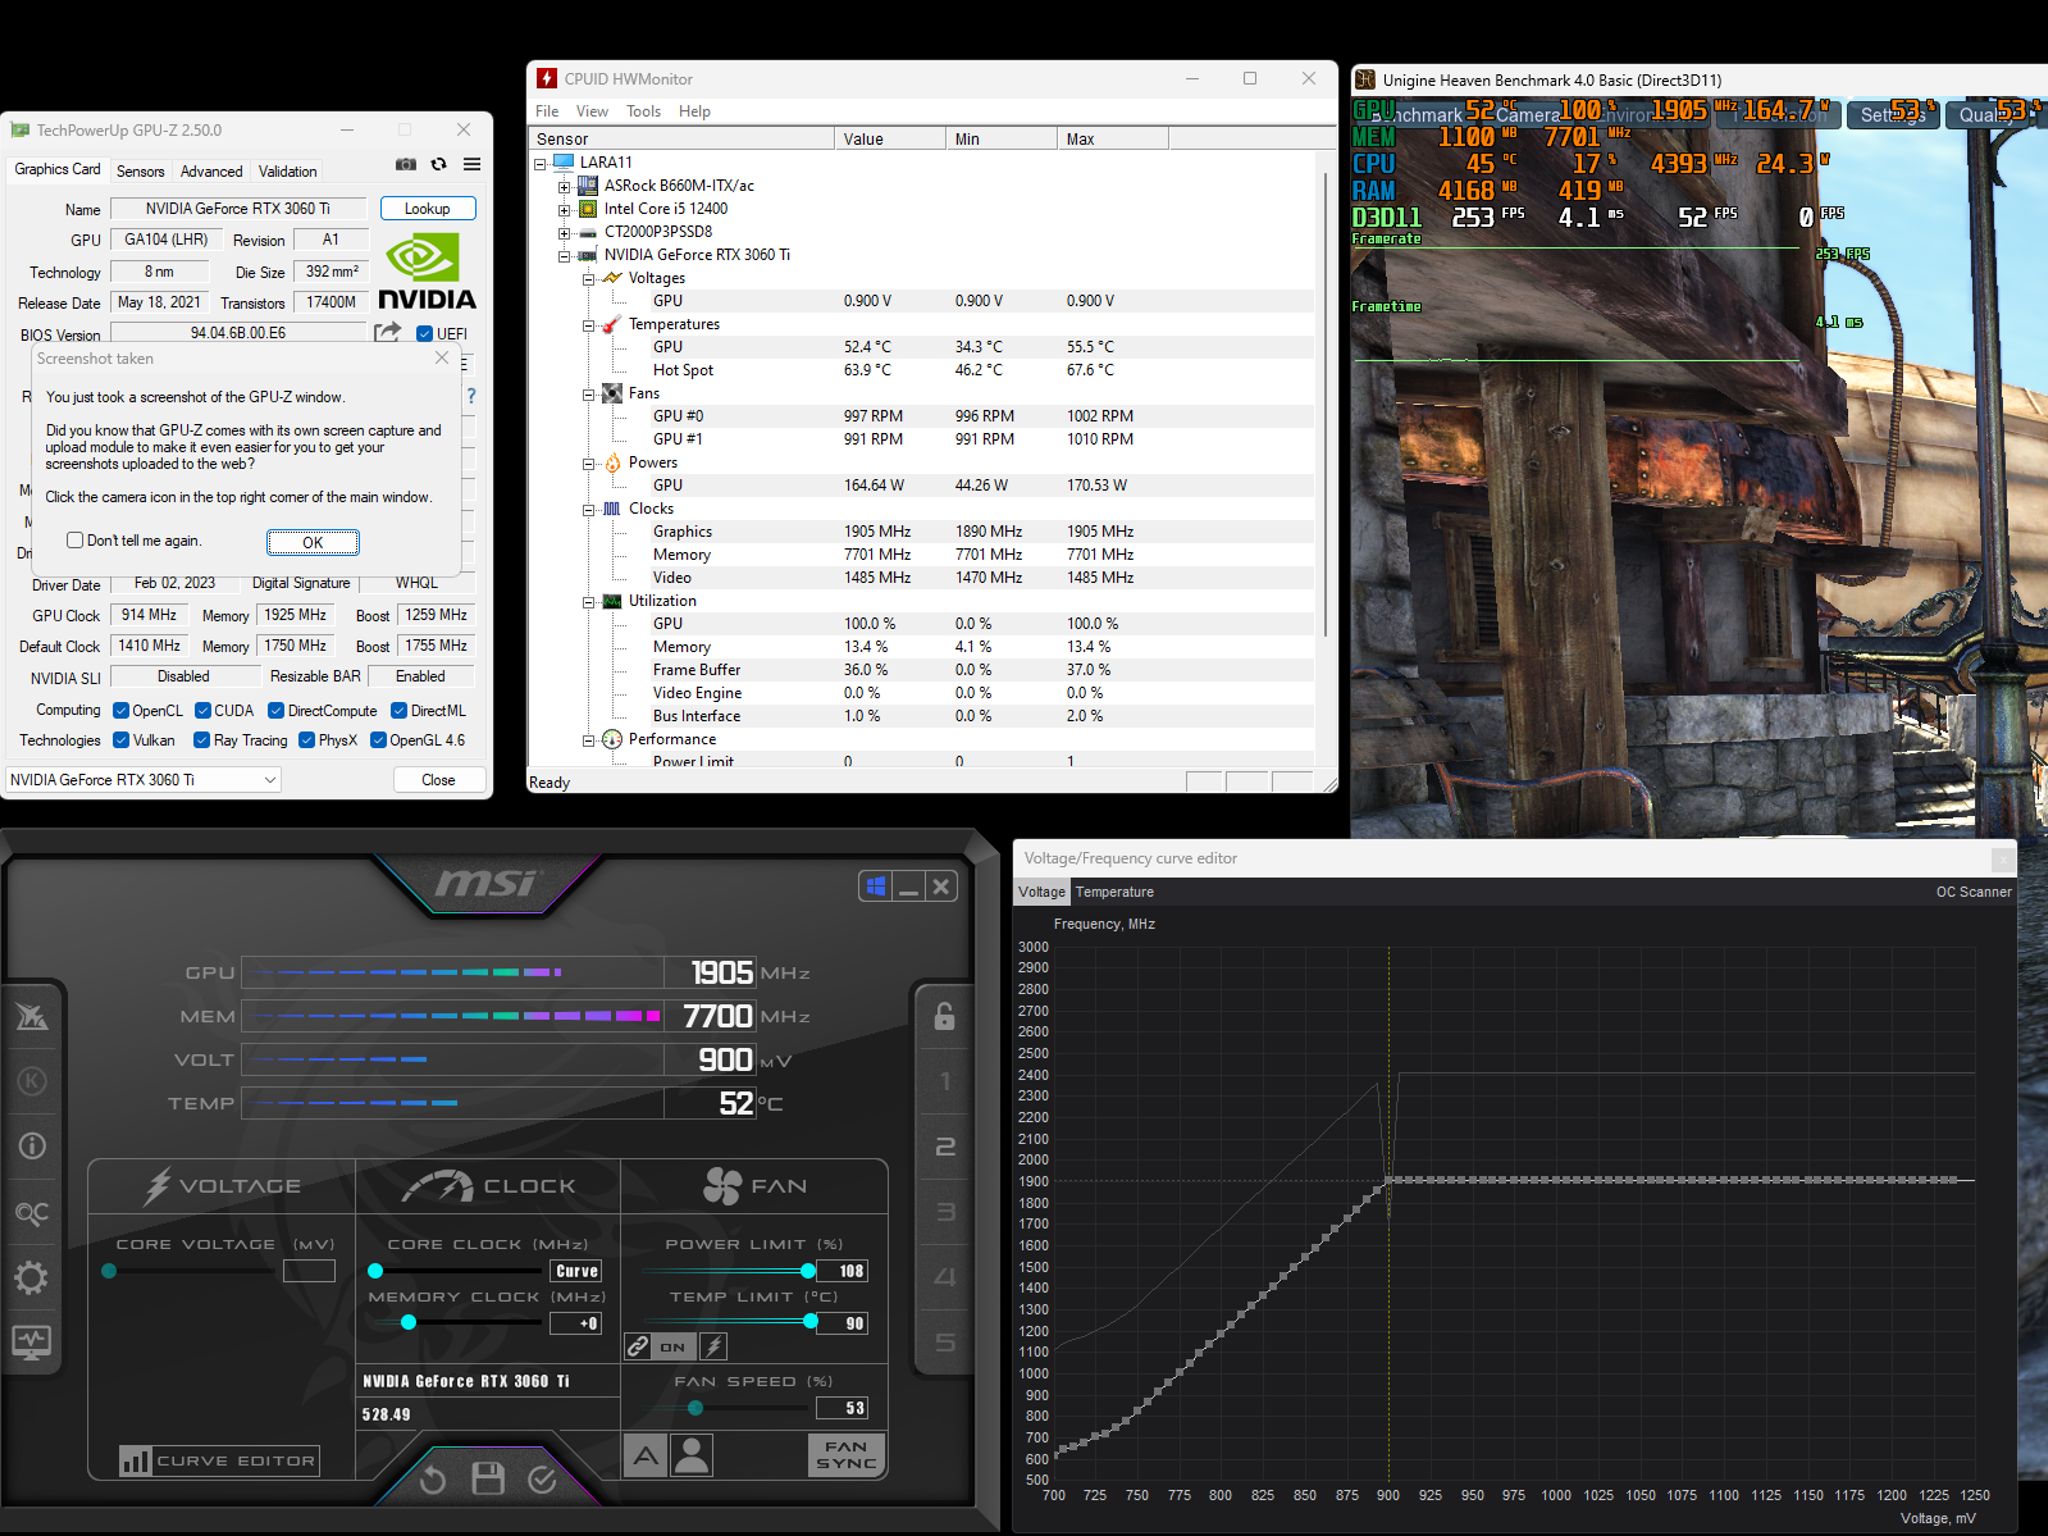
Task: Click lightning priority icon near temp limit
Action: pyautogui.click(x=713, y=1346)
